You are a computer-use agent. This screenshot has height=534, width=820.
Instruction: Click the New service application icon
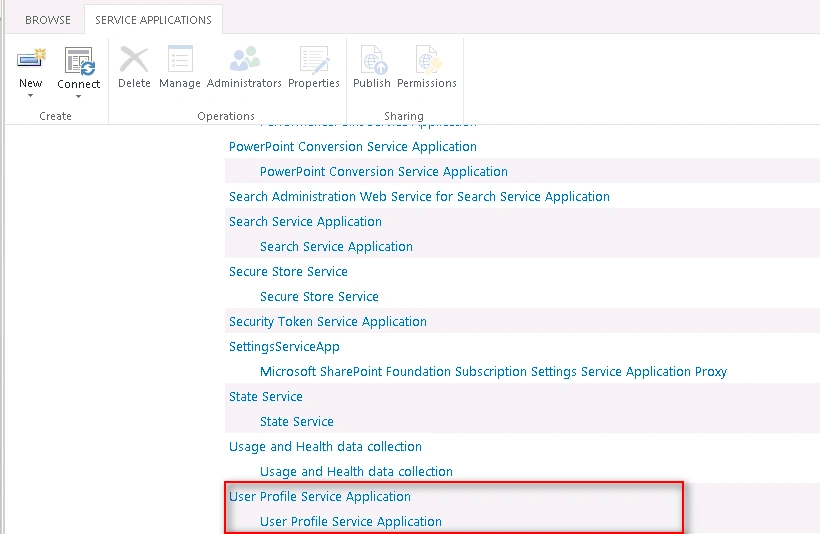(31, 60)
